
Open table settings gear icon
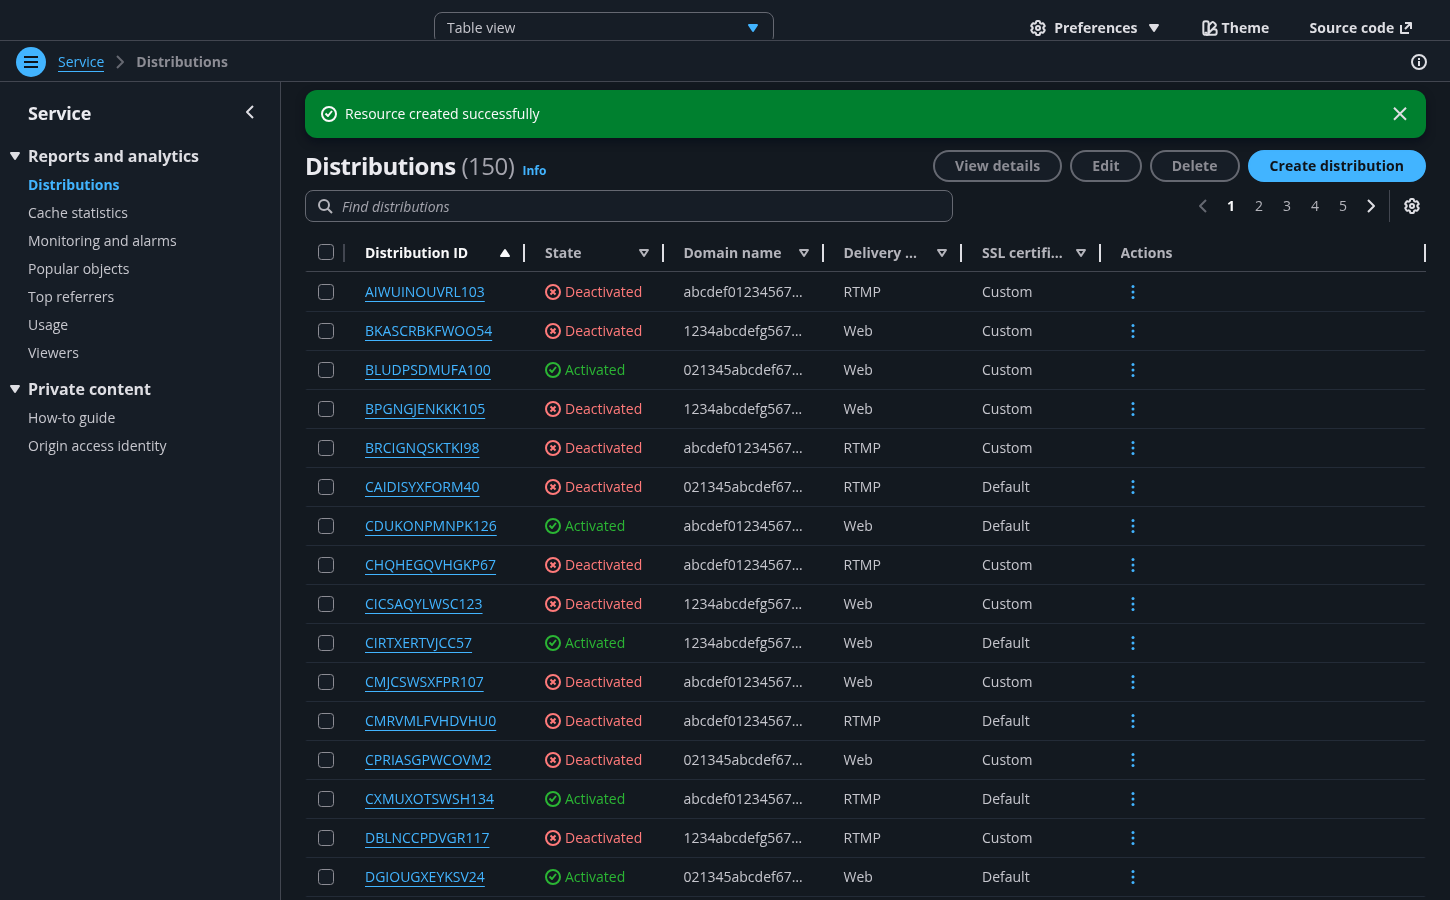coord(1411,206)
